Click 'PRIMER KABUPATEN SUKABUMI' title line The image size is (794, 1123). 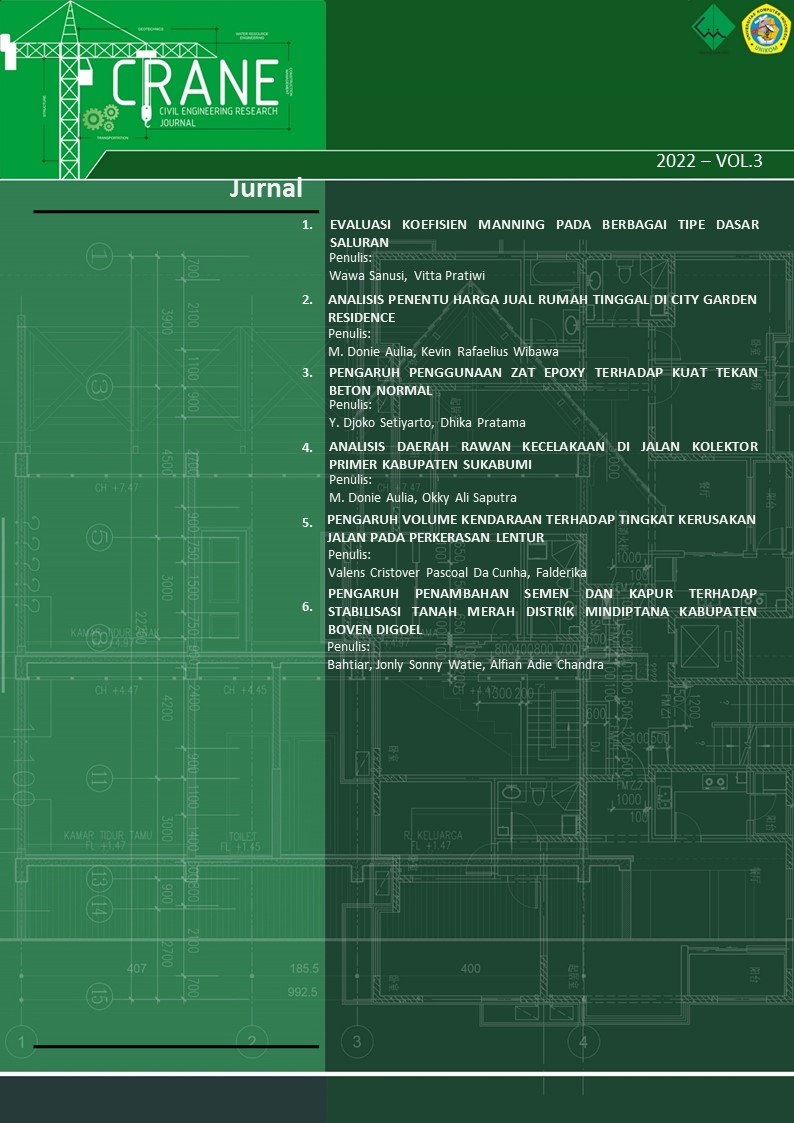pyautogui.click(x=430, y=465)
